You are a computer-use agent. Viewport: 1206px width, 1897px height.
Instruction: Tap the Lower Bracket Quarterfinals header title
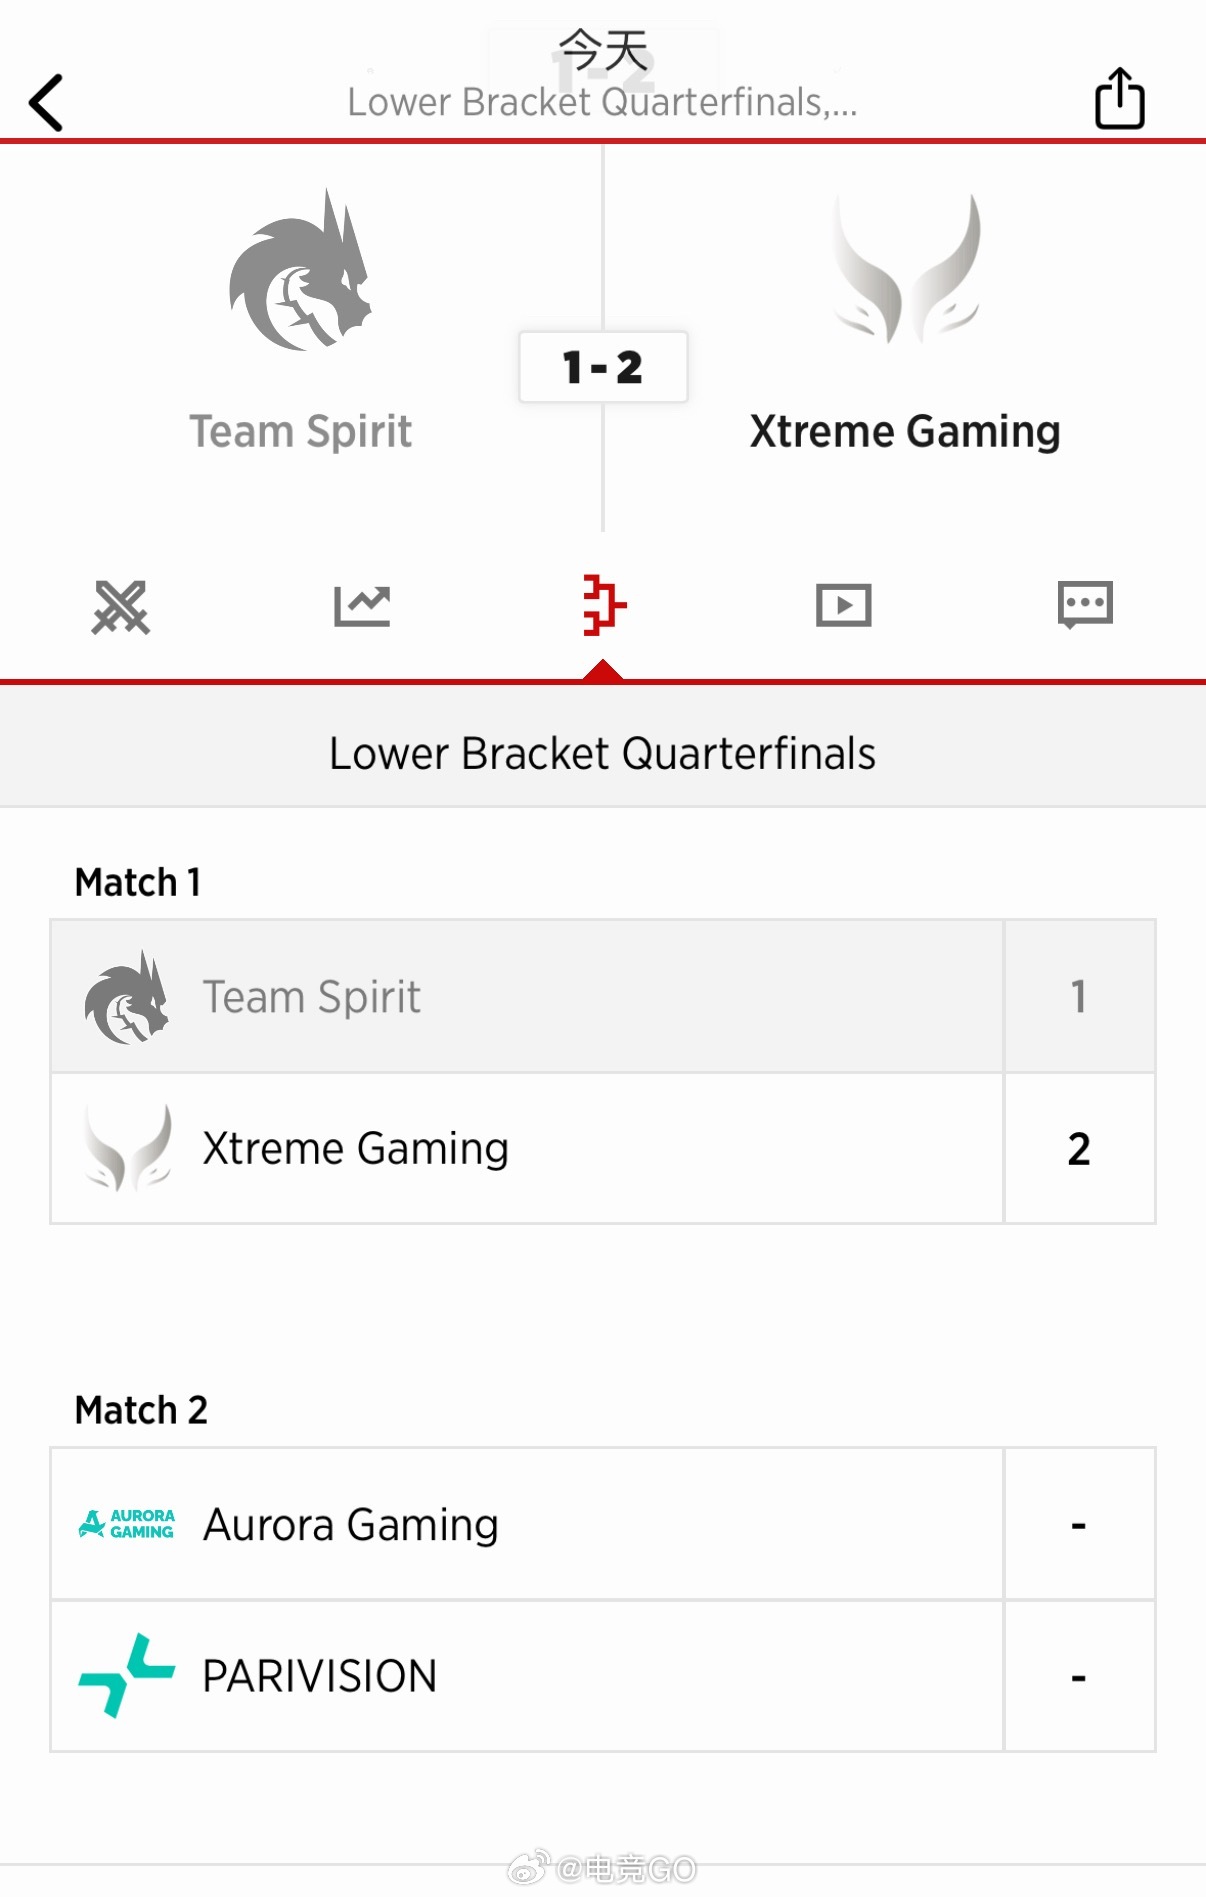[602, 754]
